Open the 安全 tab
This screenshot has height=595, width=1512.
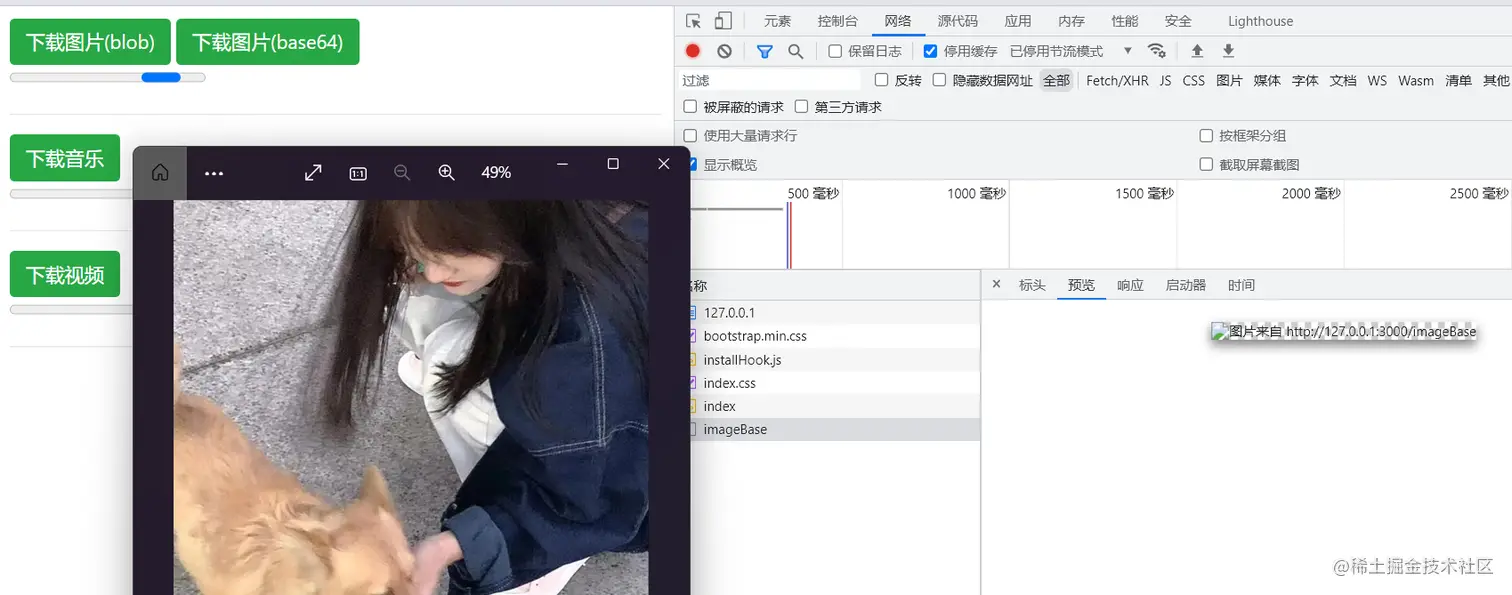pos(1178,21)
